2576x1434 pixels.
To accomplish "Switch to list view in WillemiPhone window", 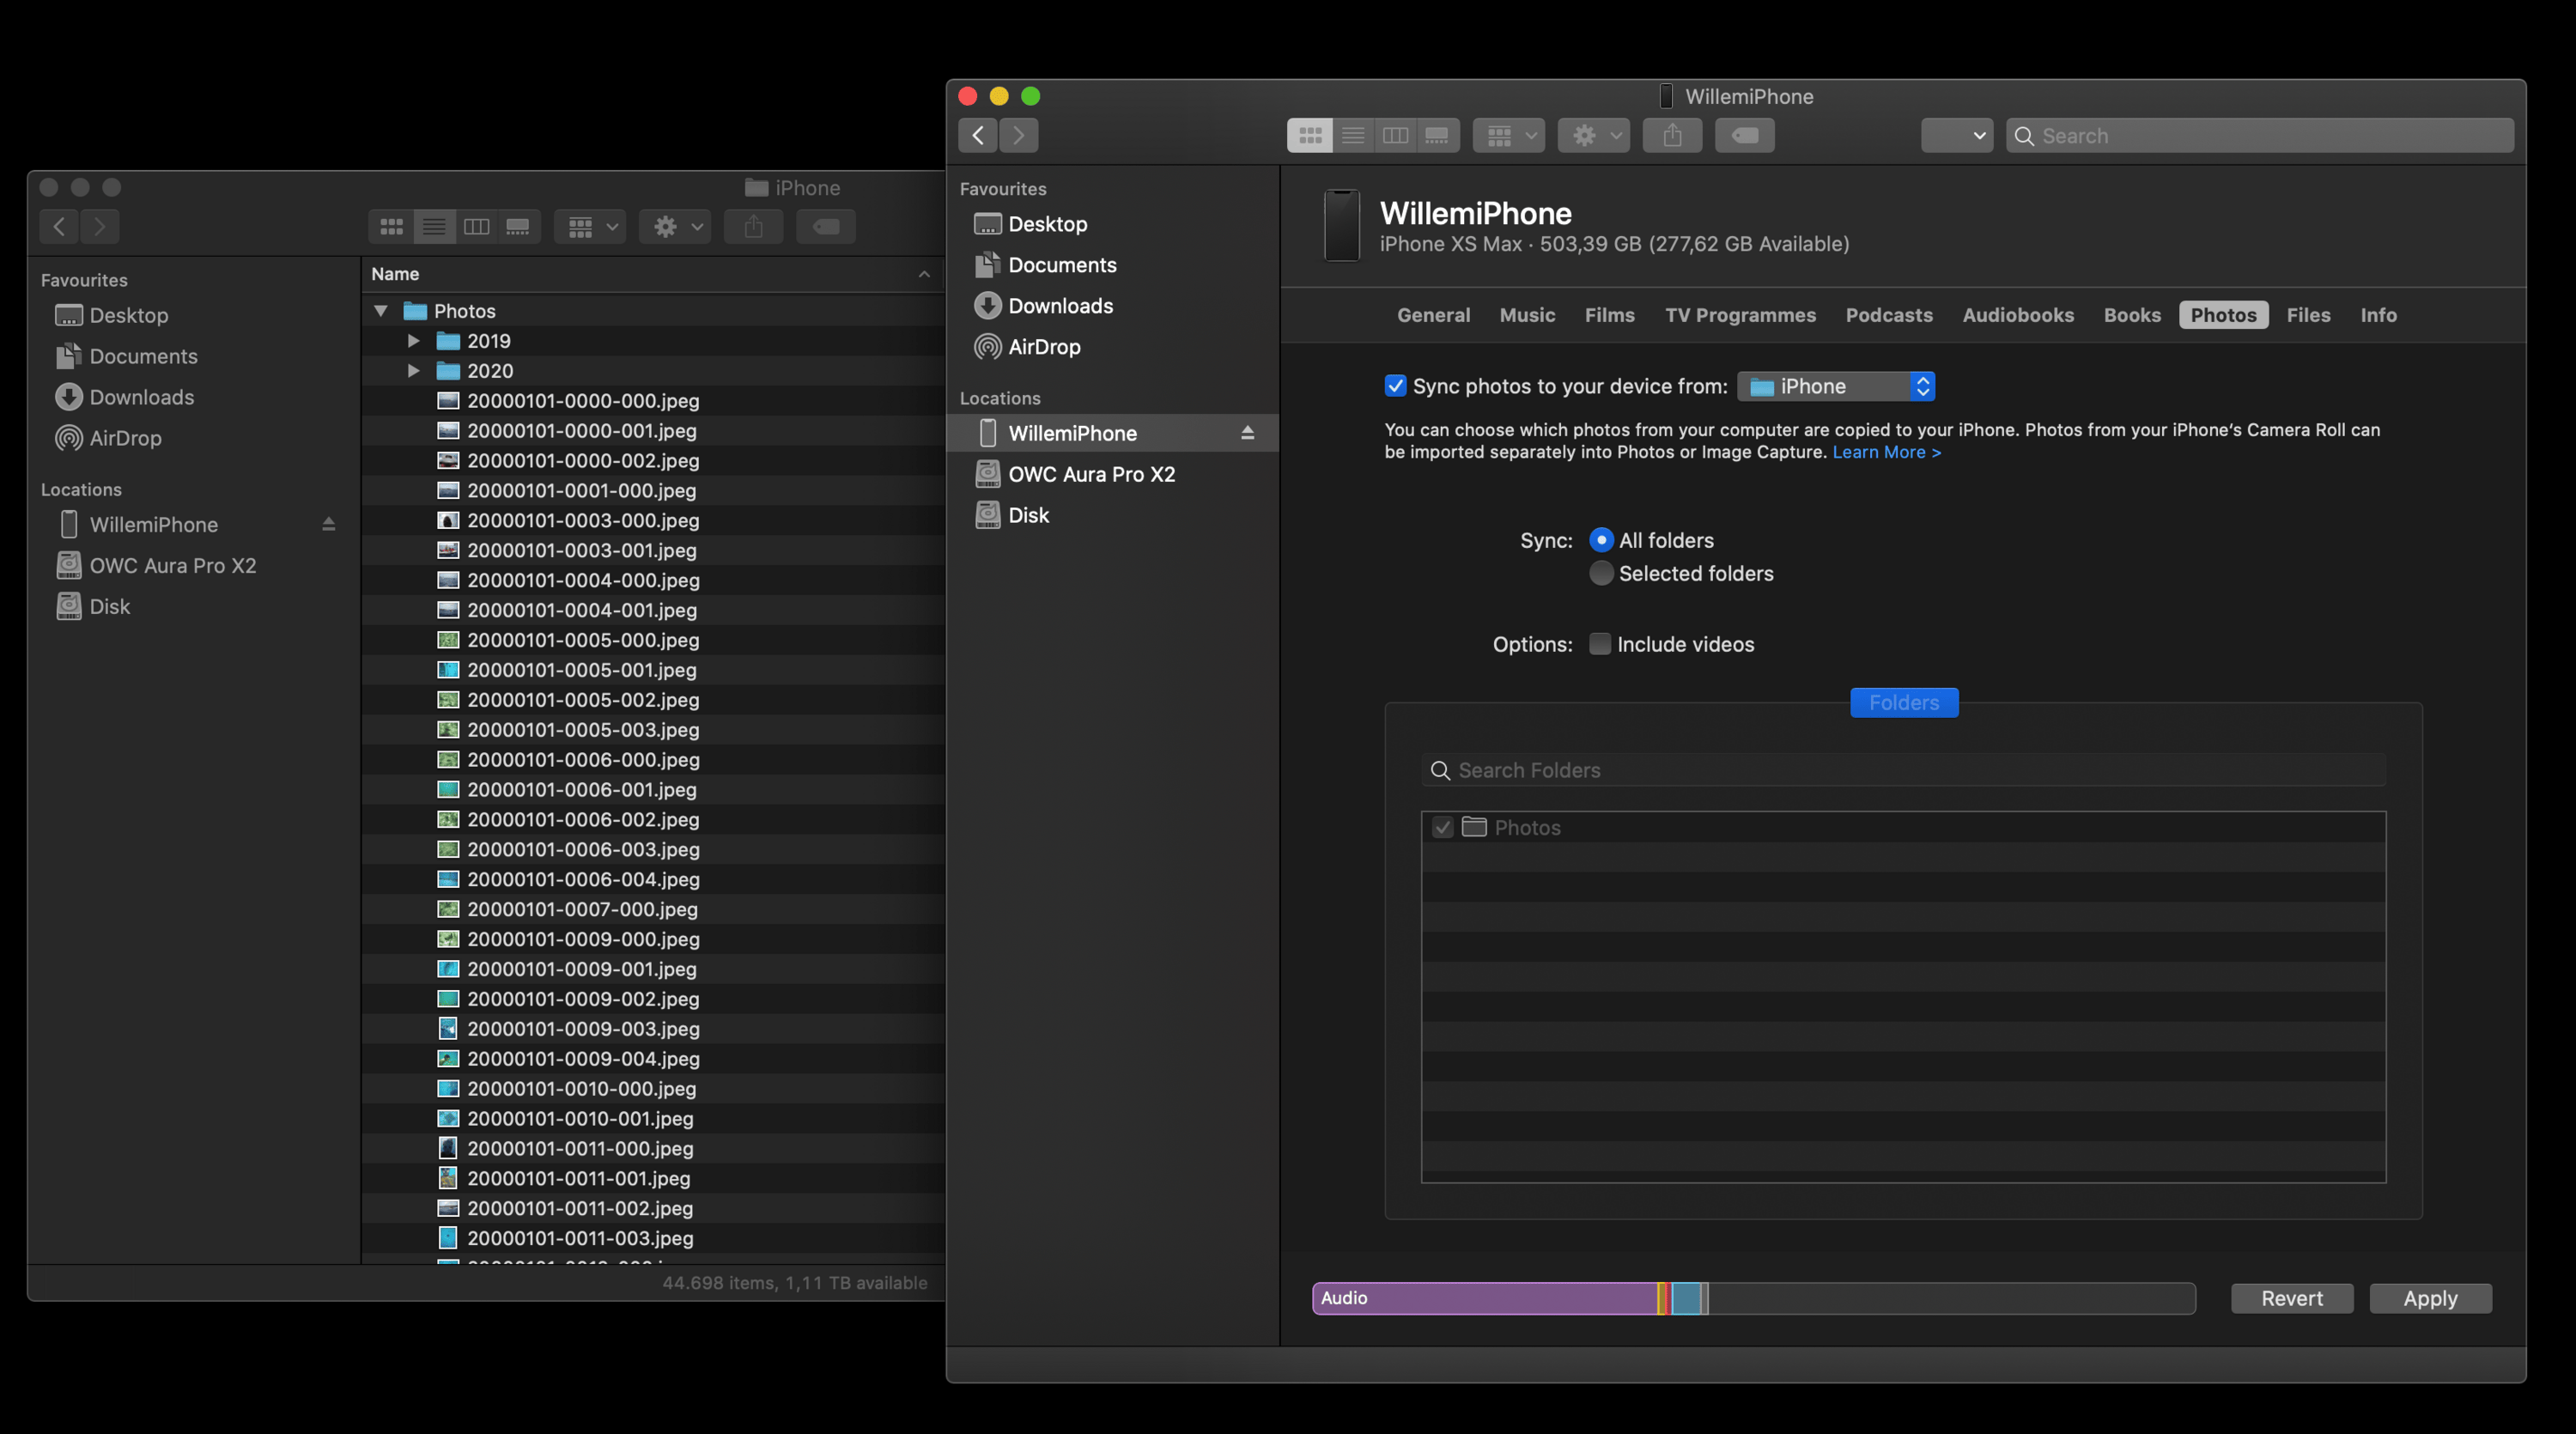I will pyautogui.click(x=1352, y=135).
